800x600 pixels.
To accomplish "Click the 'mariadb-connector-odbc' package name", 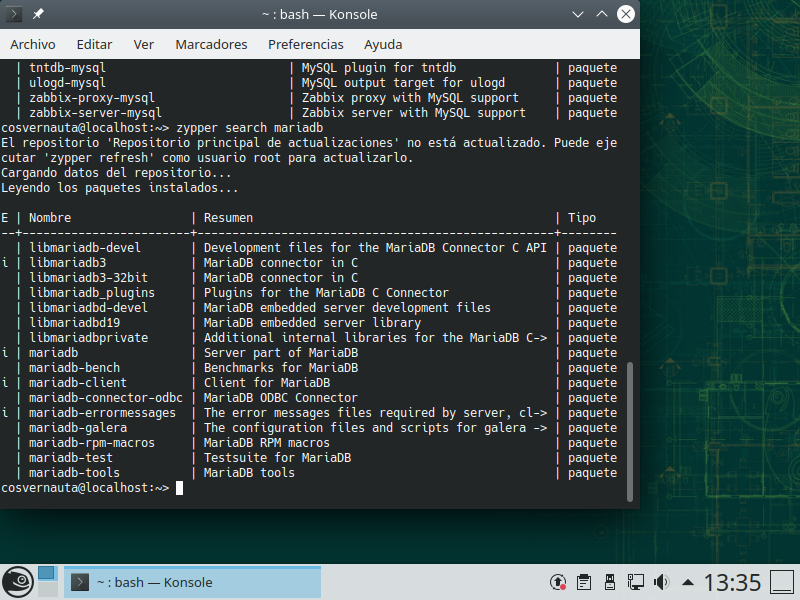I will click(x=106, y=397).
